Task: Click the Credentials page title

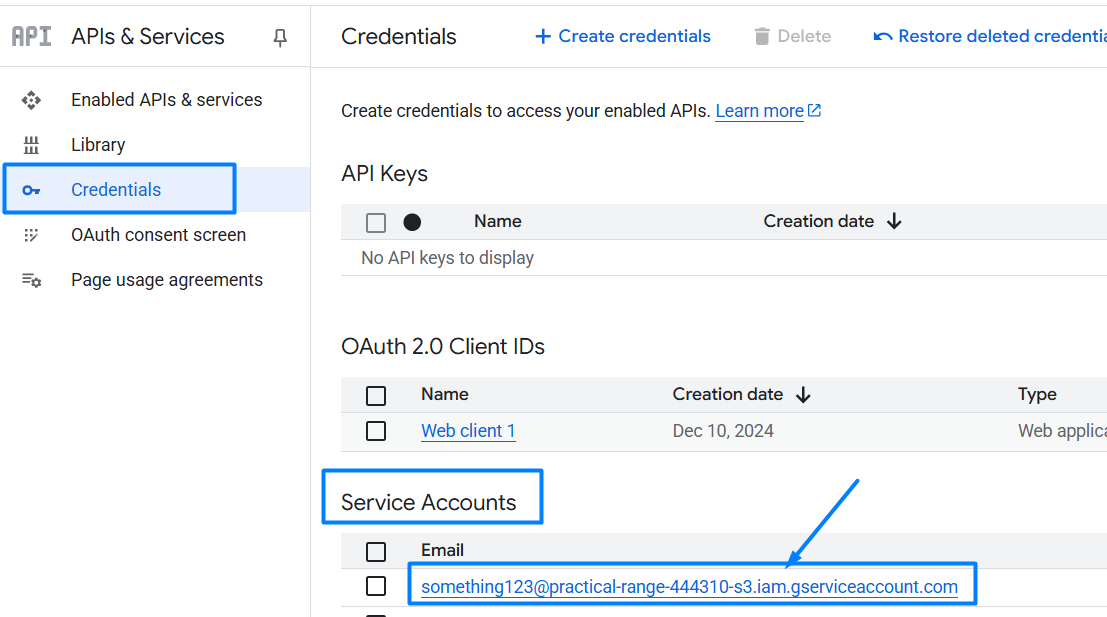Action: click(399, 36)
